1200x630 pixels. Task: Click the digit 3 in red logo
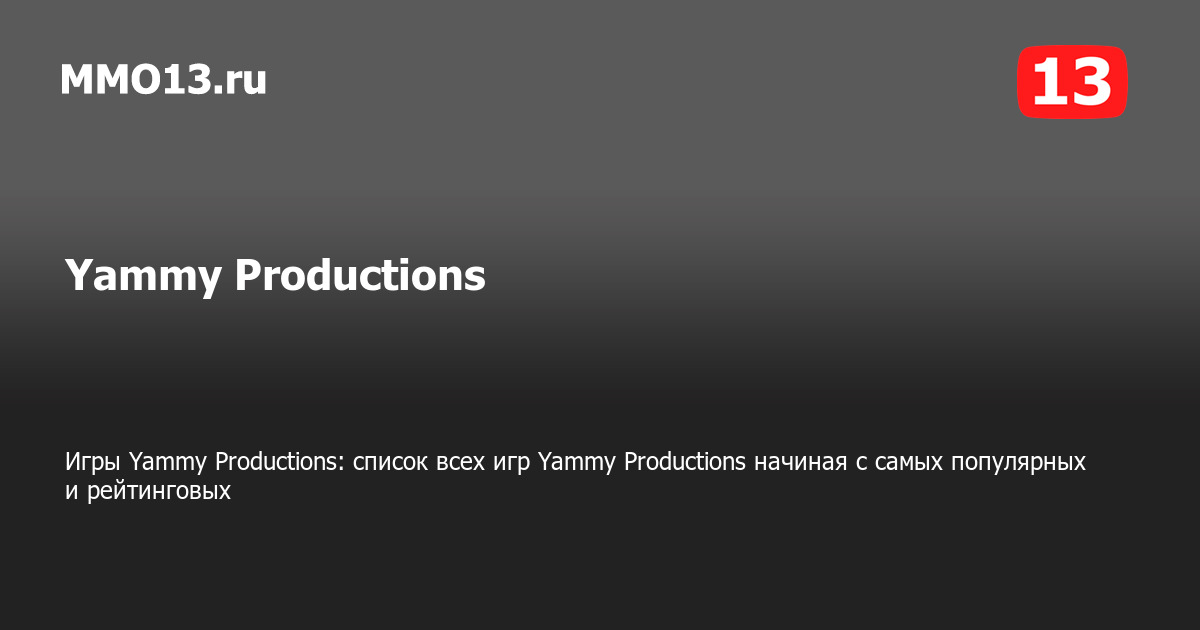(x=1091, y=82)
